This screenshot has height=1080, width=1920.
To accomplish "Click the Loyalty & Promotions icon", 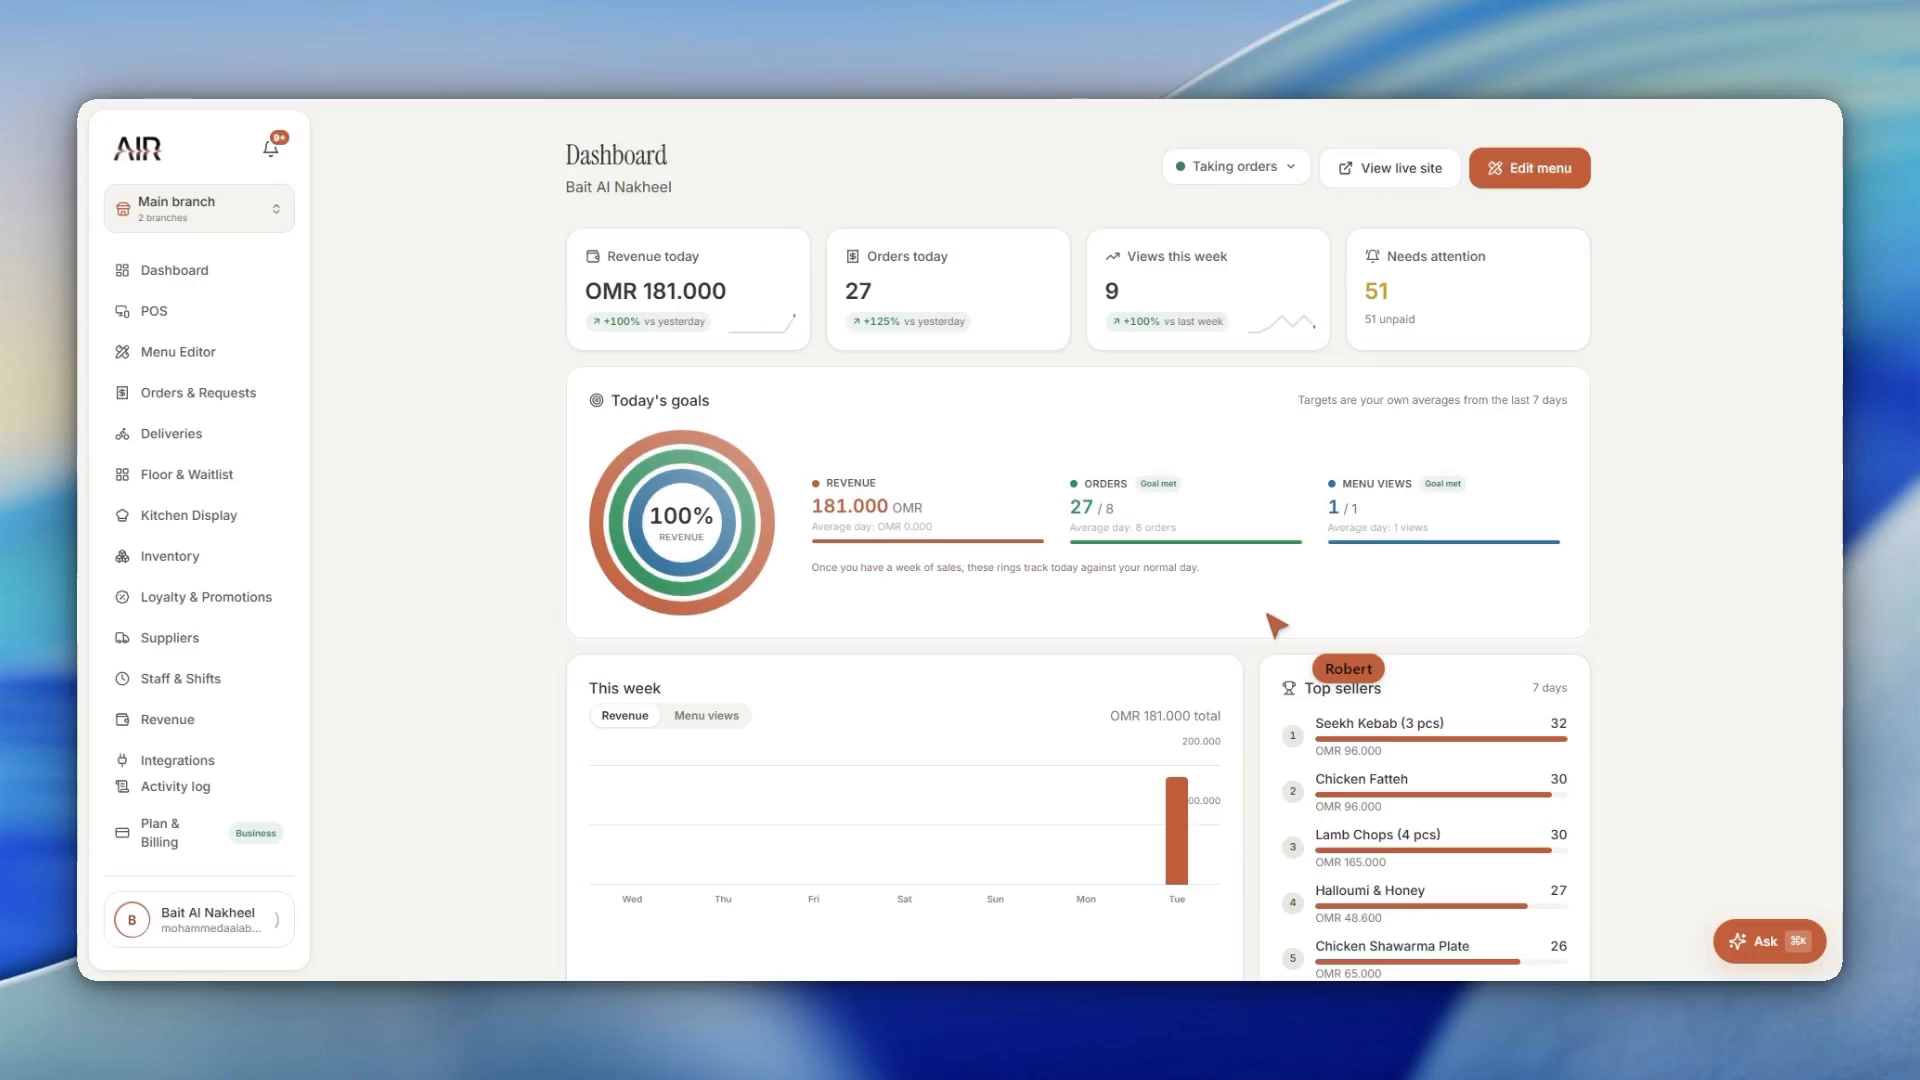I will (122, 597).
